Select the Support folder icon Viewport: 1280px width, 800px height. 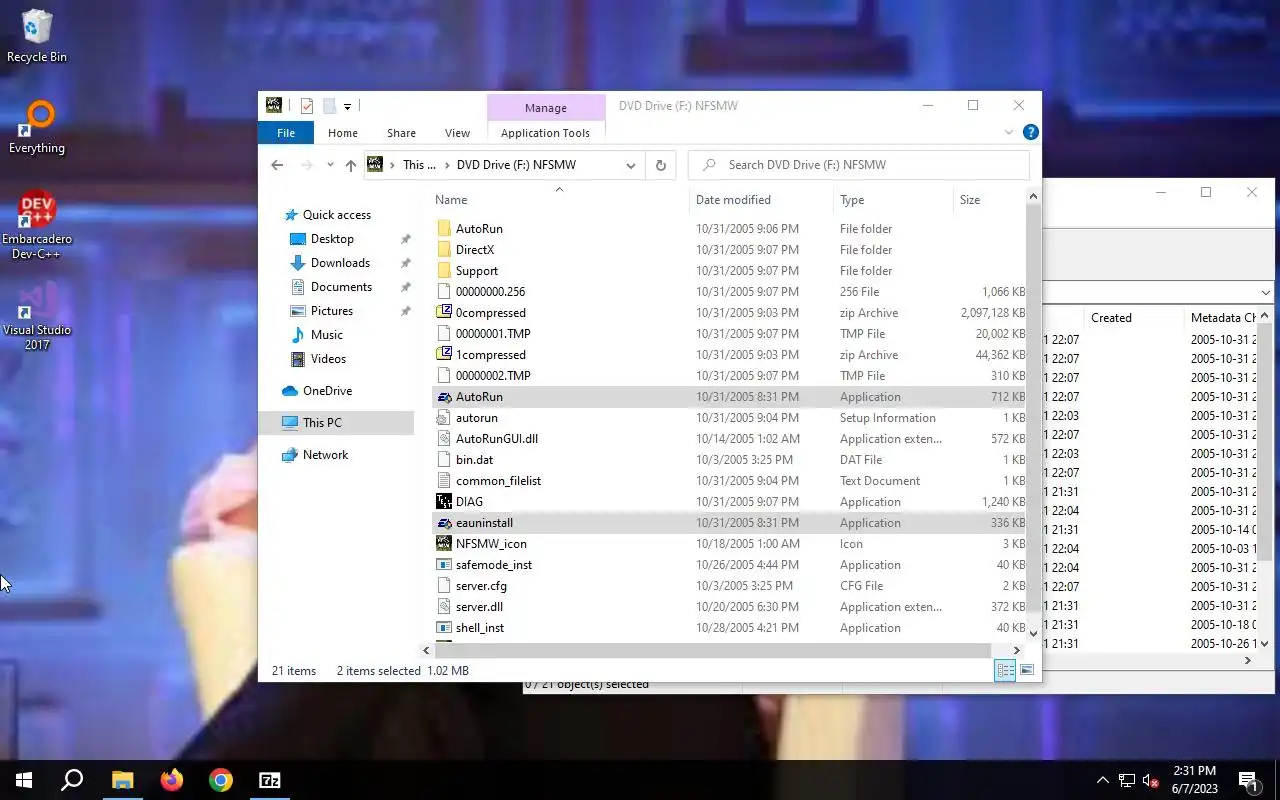[x=444, y=271]
